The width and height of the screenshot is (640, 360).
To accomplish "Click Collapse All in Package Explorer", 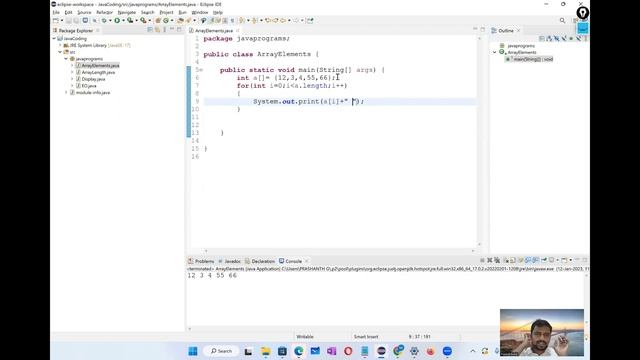I will [150, 30].
